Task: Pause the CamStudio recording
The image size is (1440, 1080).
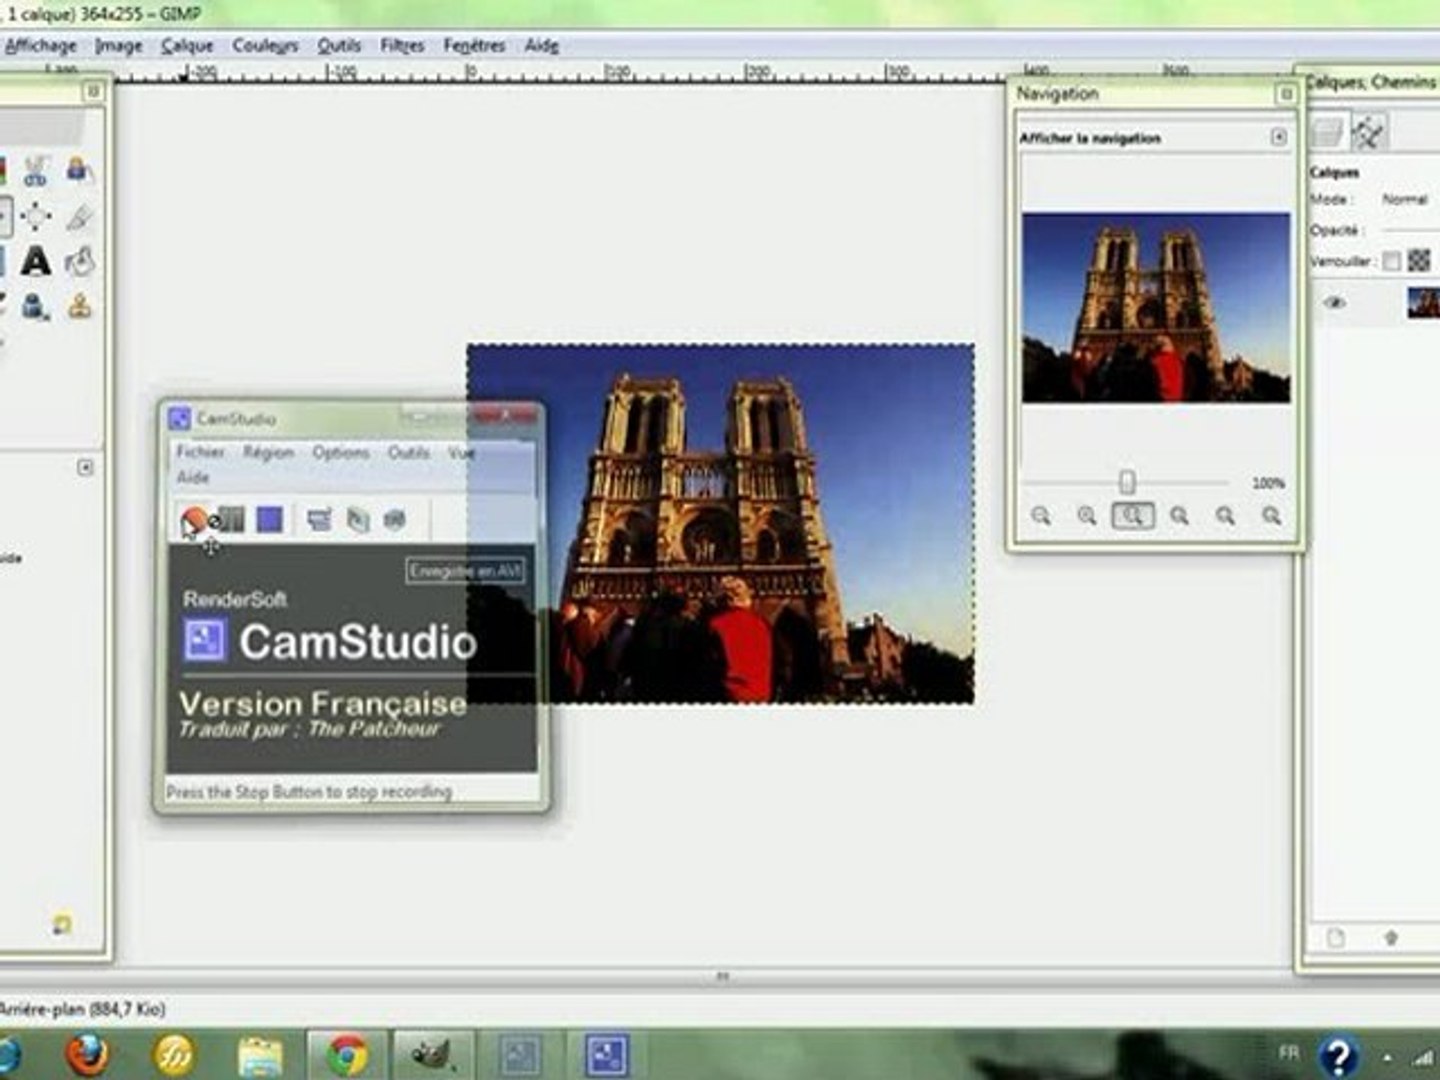Action: point(231,519)
